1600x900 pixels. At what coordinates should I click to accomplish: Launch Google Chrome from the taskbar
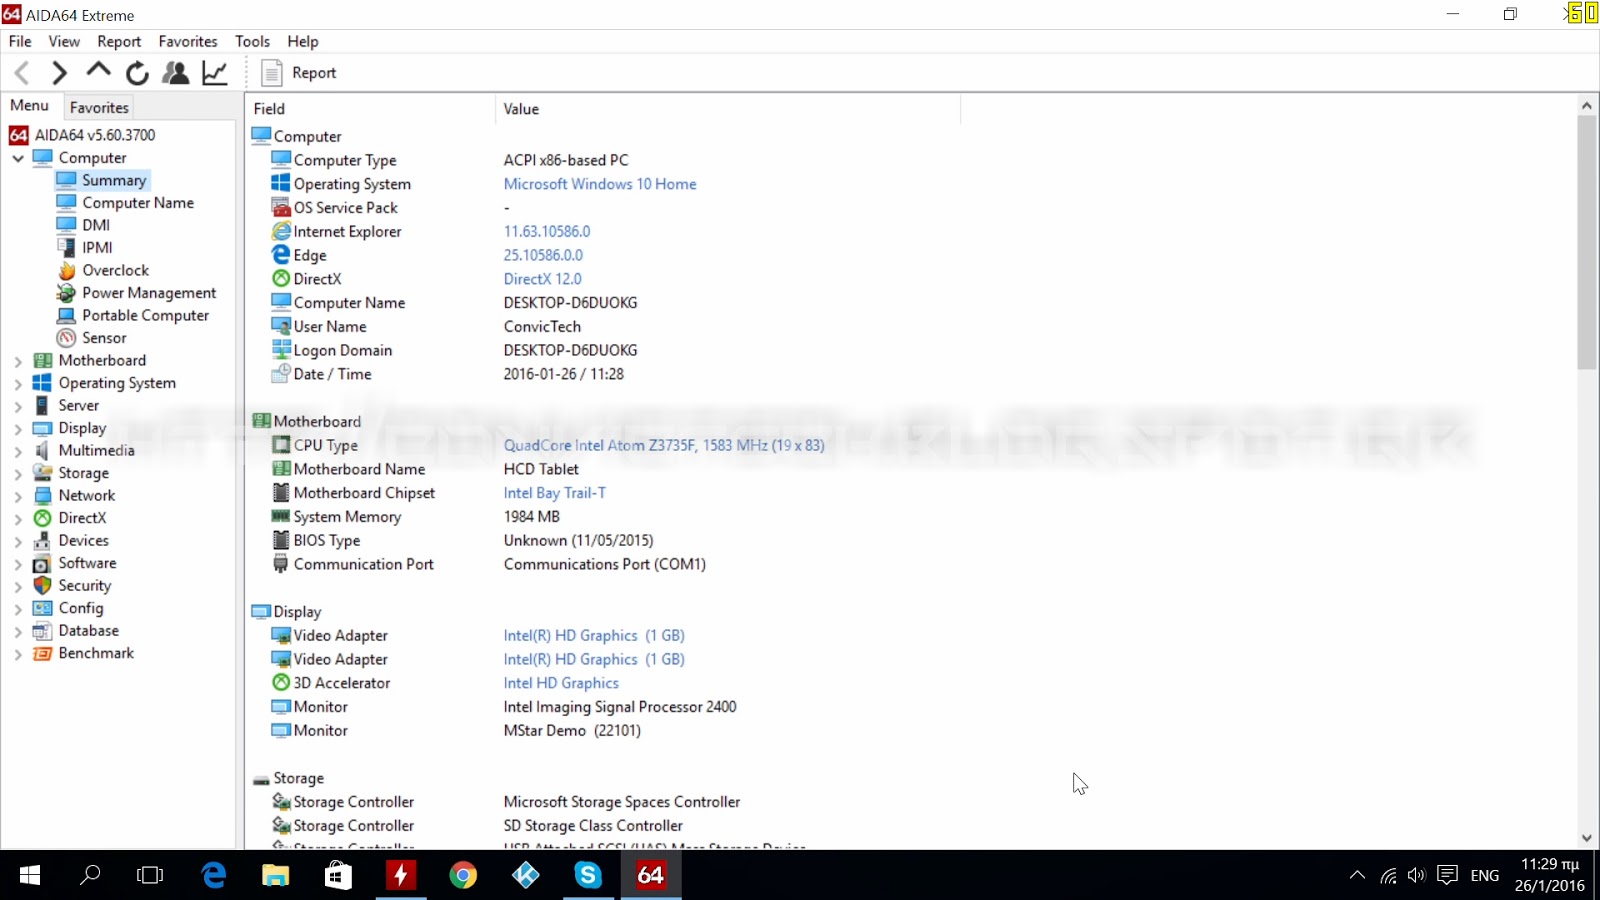463,875
